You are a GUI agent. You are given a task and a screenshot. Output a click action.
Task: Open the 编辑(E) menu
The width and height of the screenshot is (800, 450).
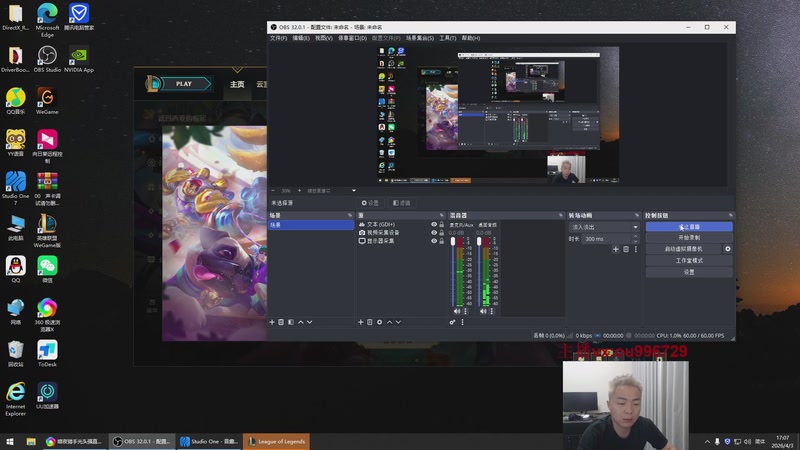point(301,38)
